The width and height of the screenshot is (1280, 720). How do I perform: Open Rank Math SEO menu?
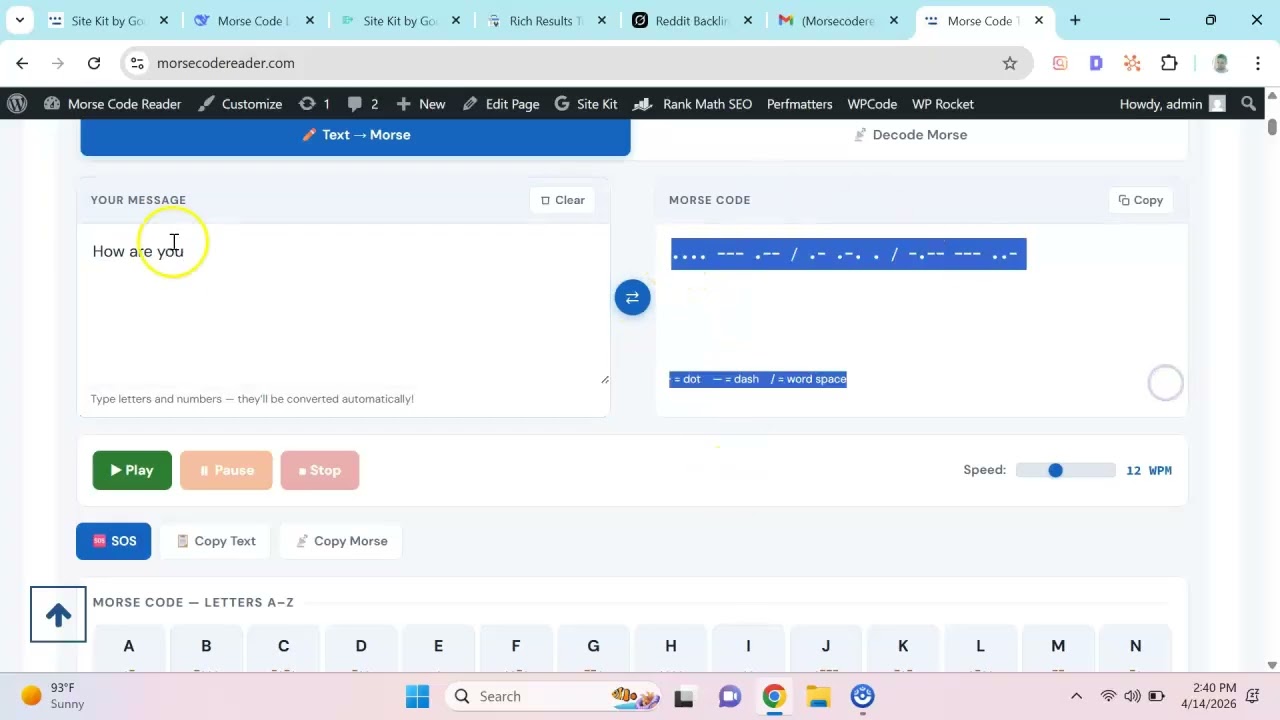(x=693, y=104)
